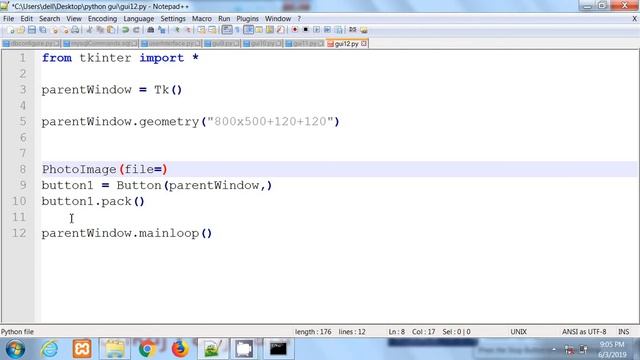640x360 pixels.
Task: Start macro recording with red dot
Action: (x=295, y=30)
